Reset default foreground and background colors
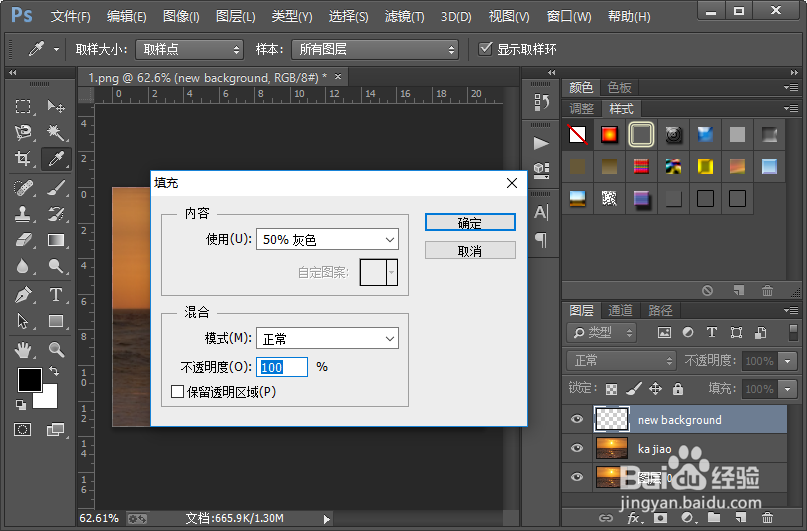Viewport: 807px width, 531px height. 21,405
